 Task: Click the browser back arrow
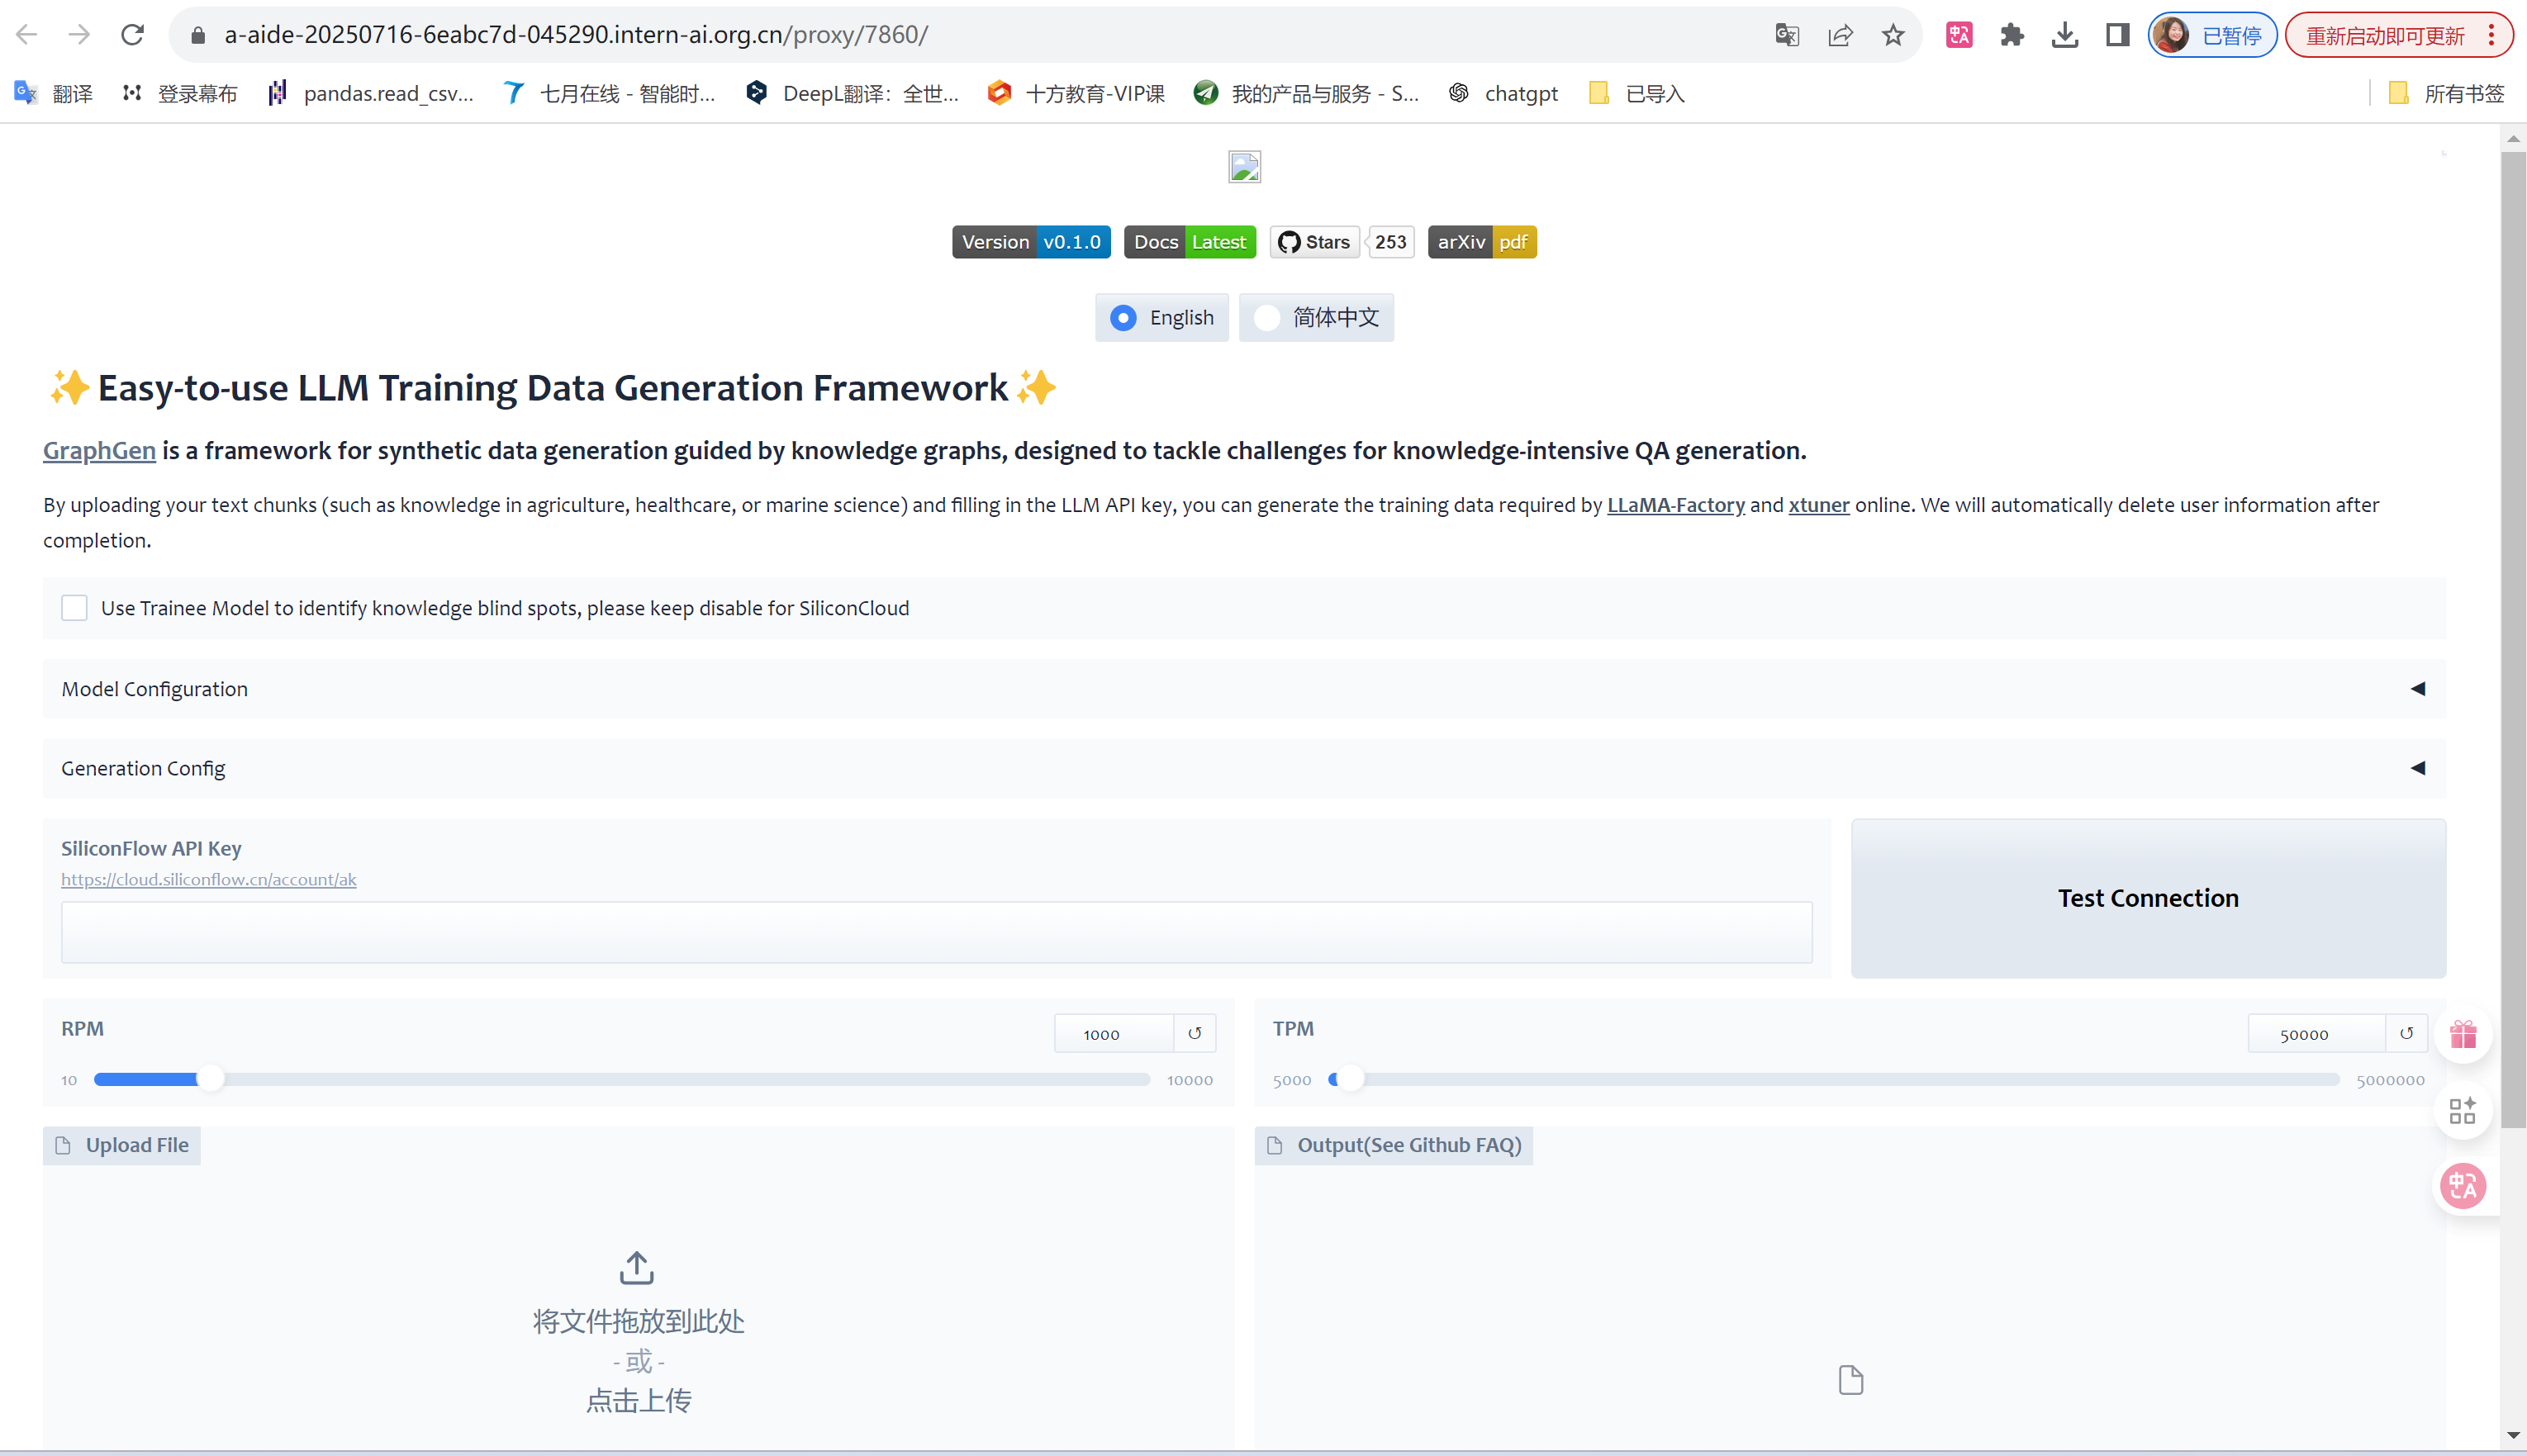pos(27,35)
